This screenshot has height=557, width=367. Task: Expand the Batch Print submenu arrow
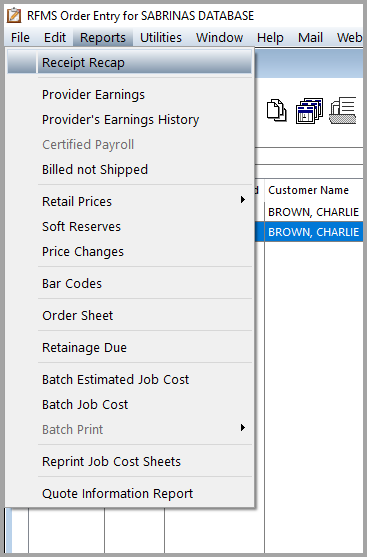pos(243,427)
